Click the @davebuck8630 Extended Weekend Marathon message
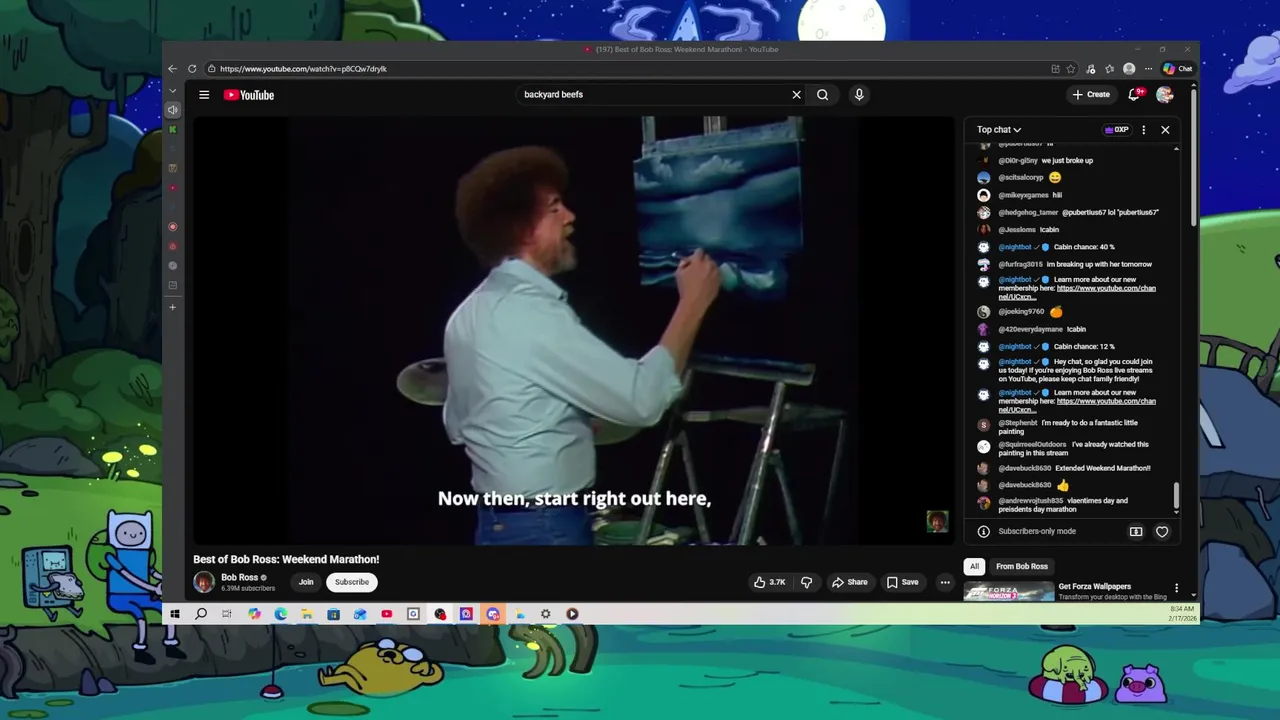 pos(1074,468)
